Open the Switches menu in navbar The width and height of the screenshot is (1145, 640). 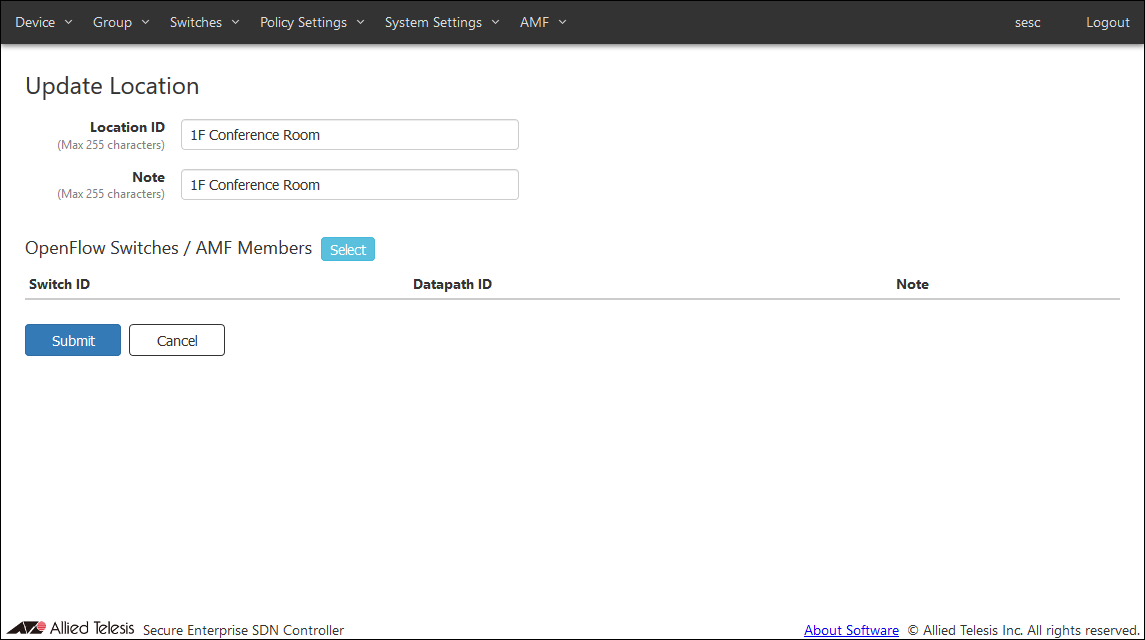[204, 22]
